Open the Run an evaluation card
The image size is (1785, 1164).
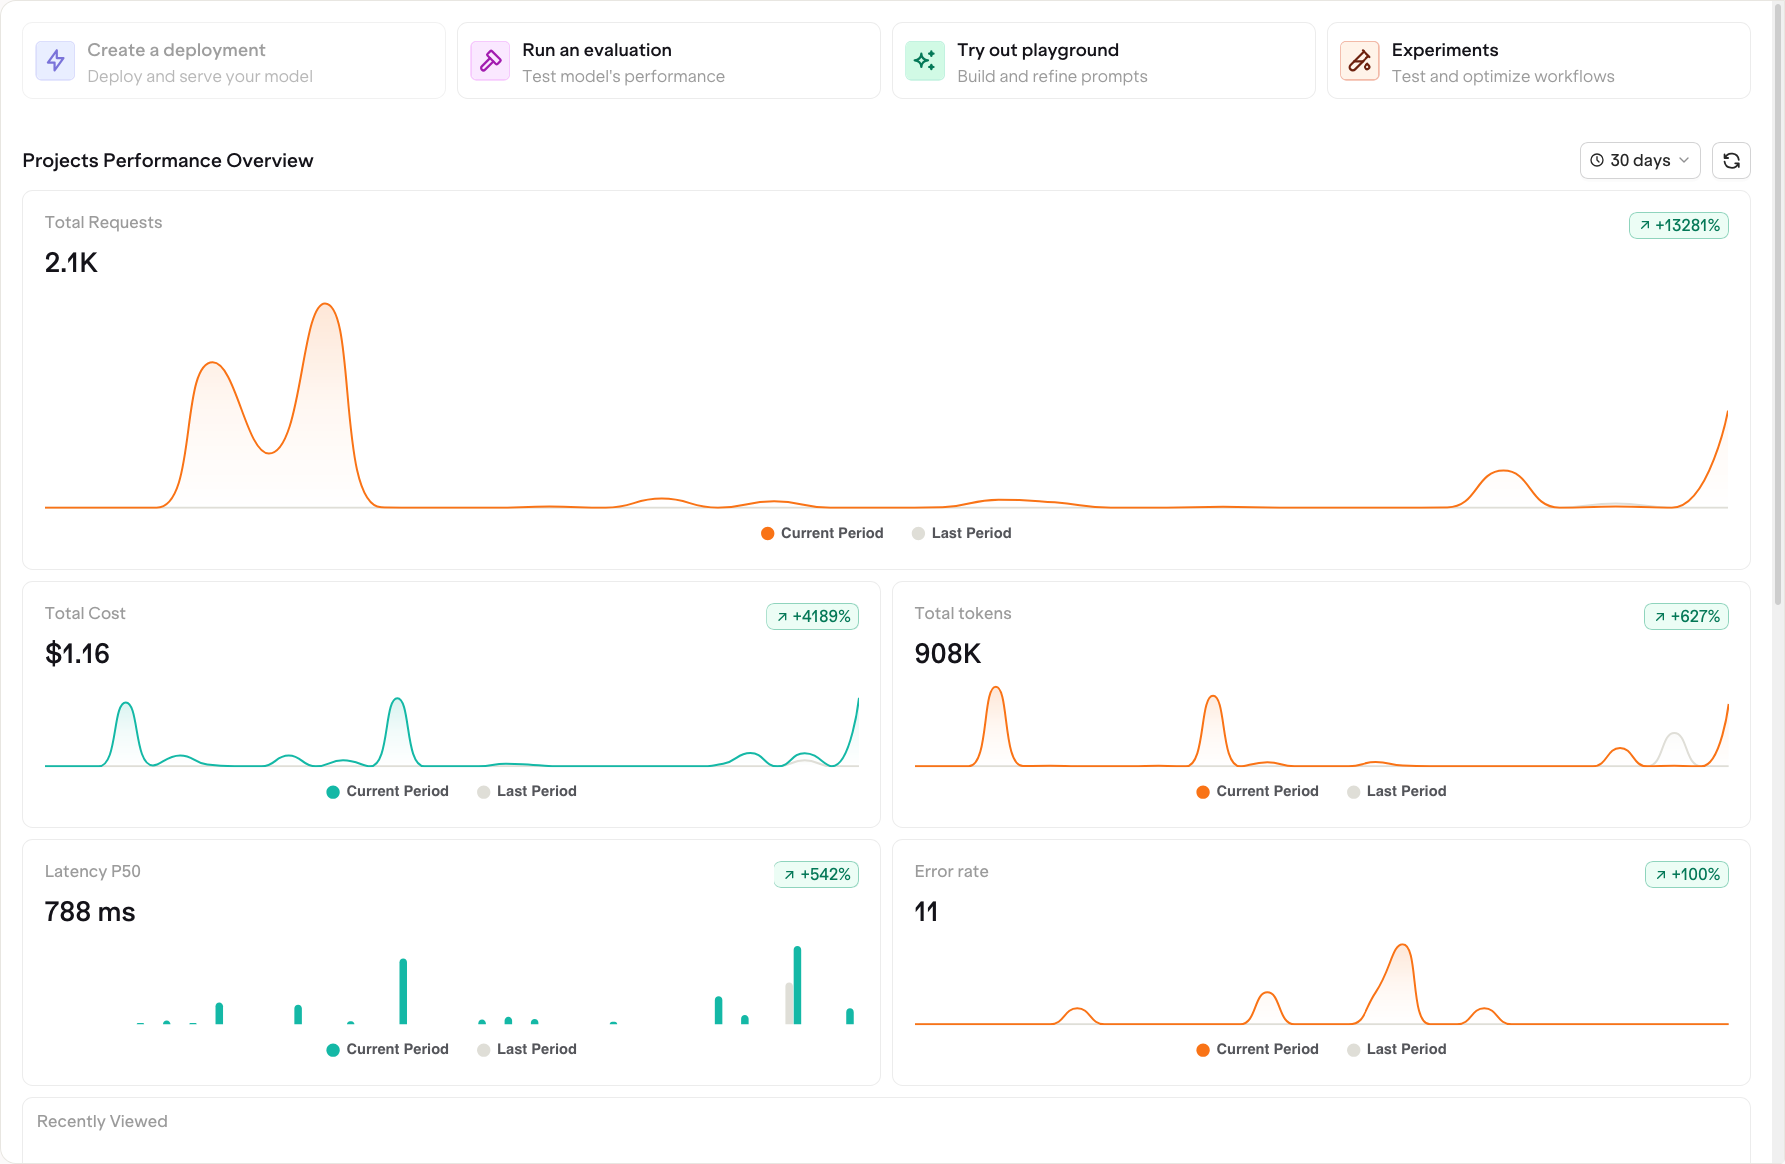(x=668, y=60)
